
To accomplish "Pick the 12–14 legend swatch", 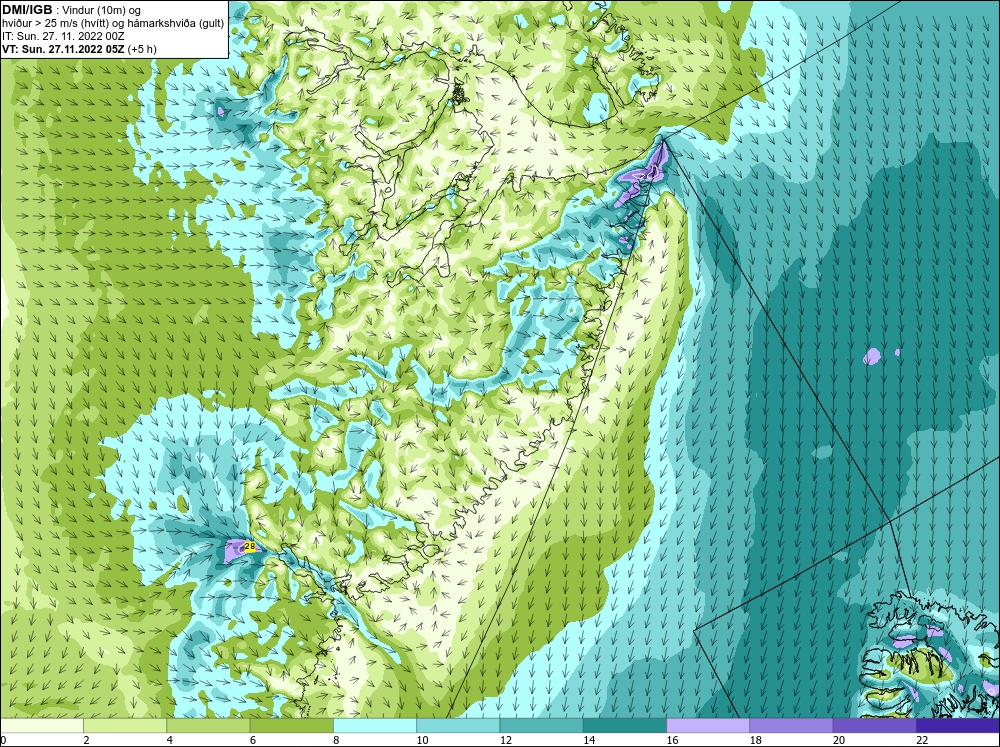I will tap(541, 726).
